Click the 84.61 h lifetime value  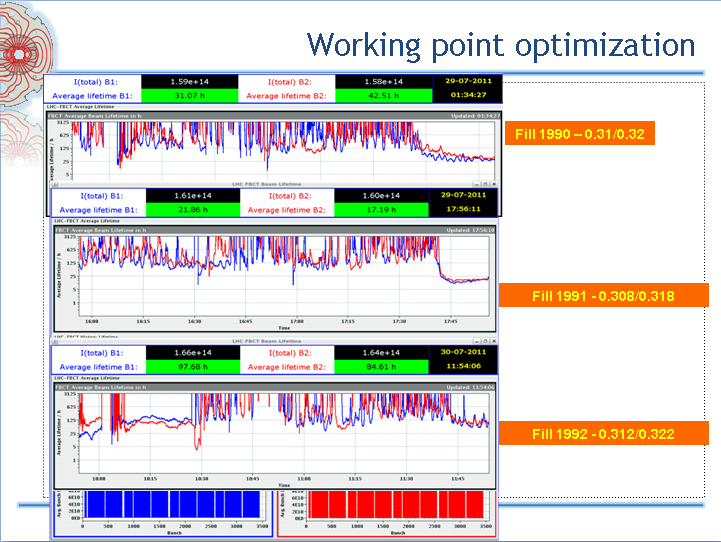pos(381,367)
